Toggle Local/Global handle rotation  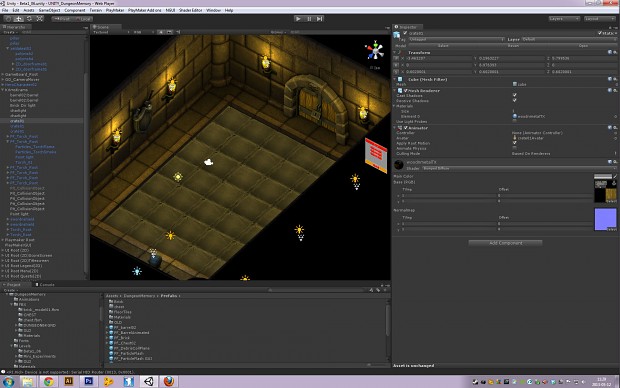[83, 19]
